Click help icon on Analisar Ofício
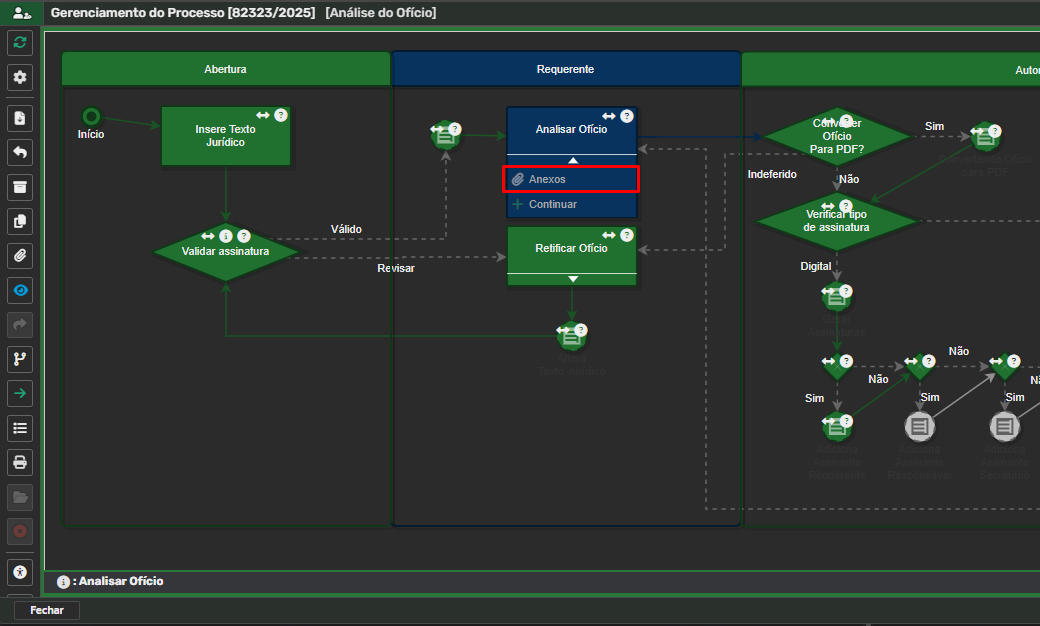 point(627,116)
